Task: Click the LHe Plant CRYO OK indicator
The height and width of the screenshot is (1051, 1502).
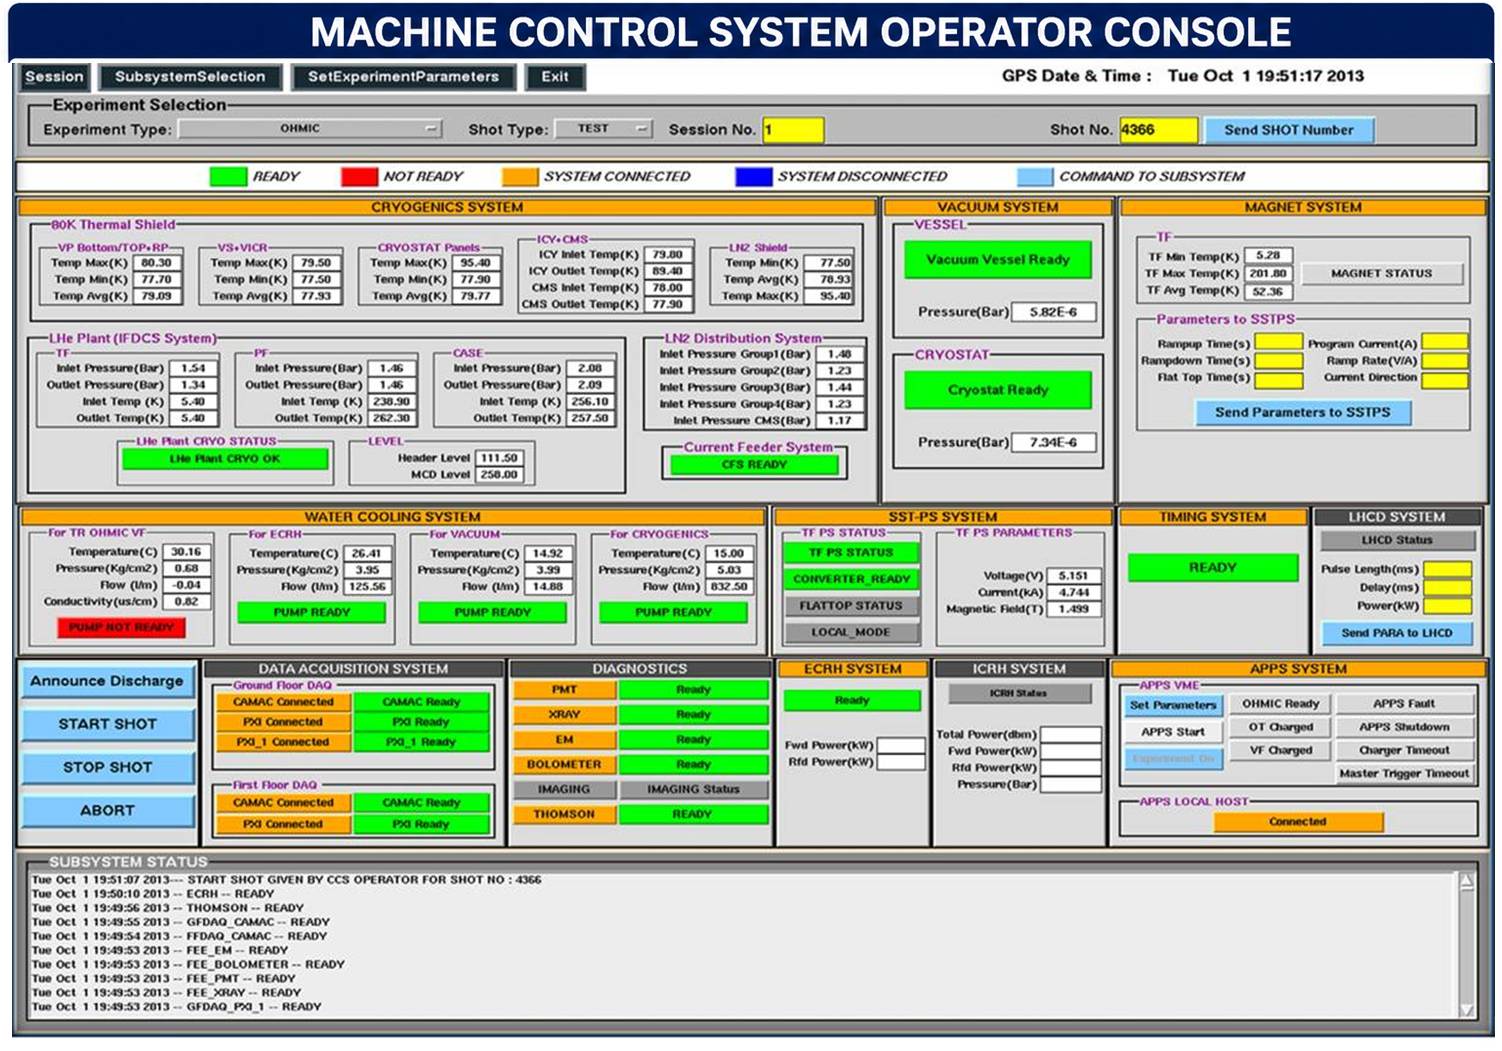Action: pyautogui.click(x=225, y=459)
